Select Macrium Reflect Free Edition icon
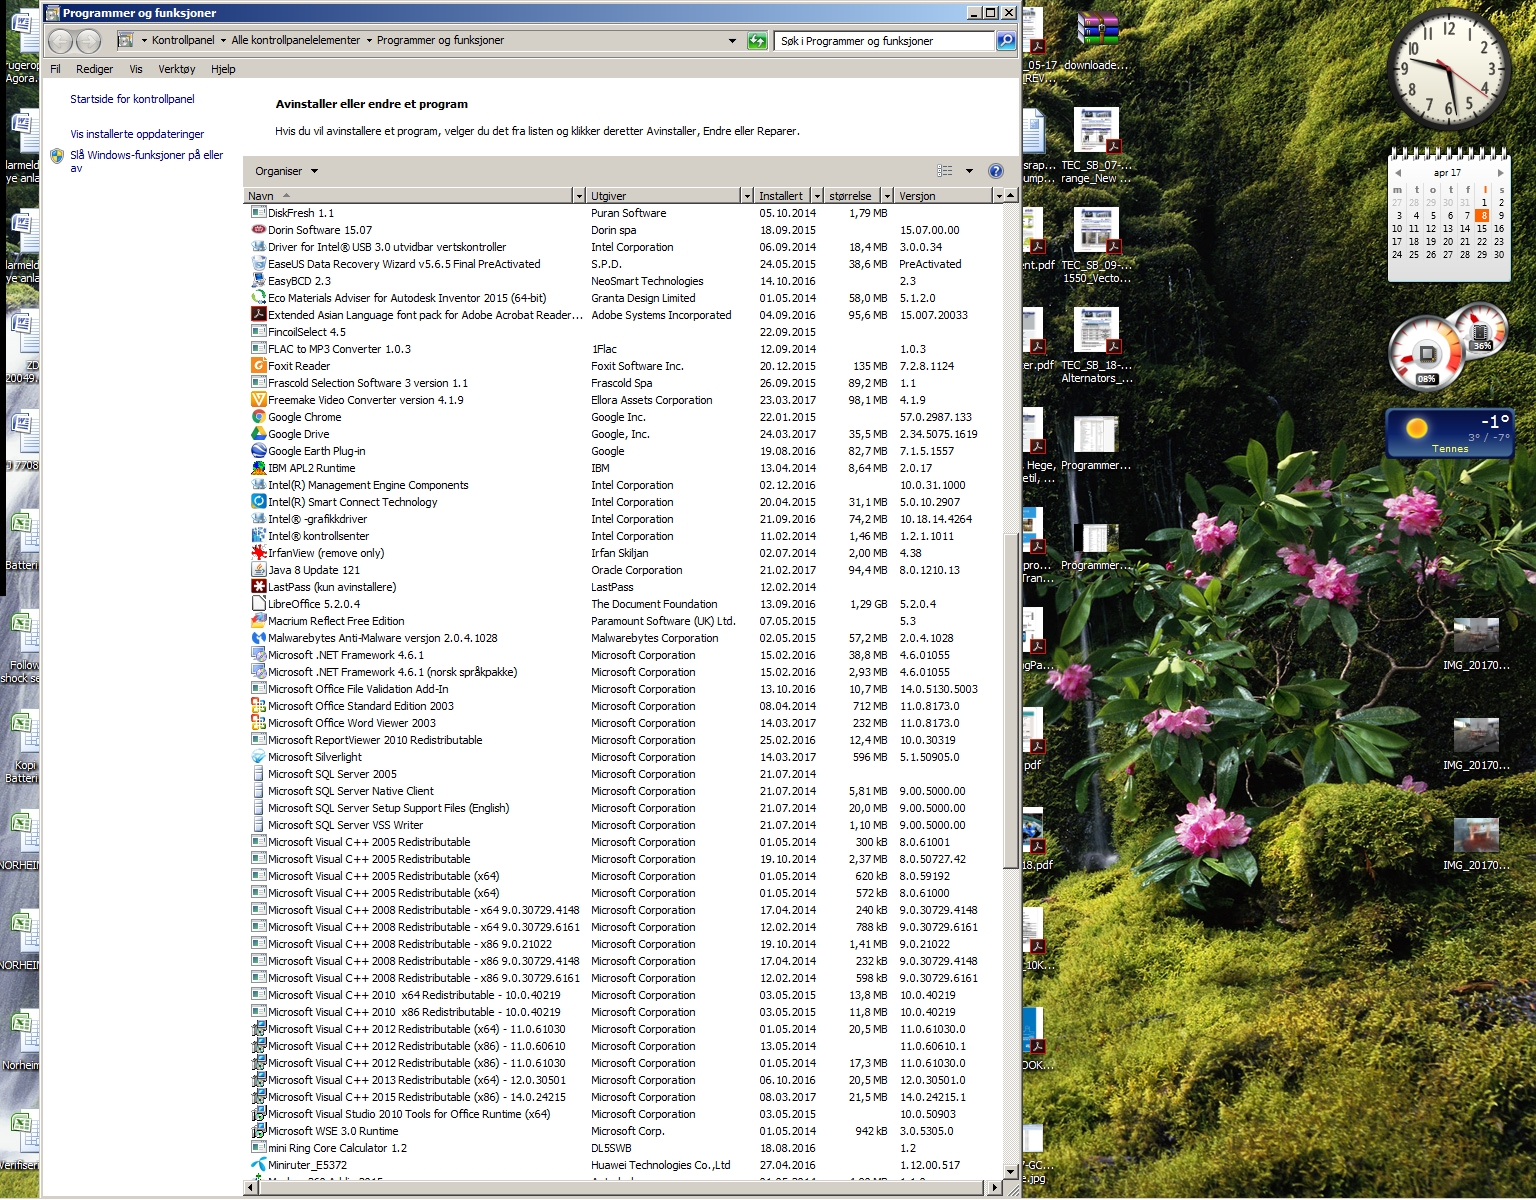1536x1200 pixels. 259,621
